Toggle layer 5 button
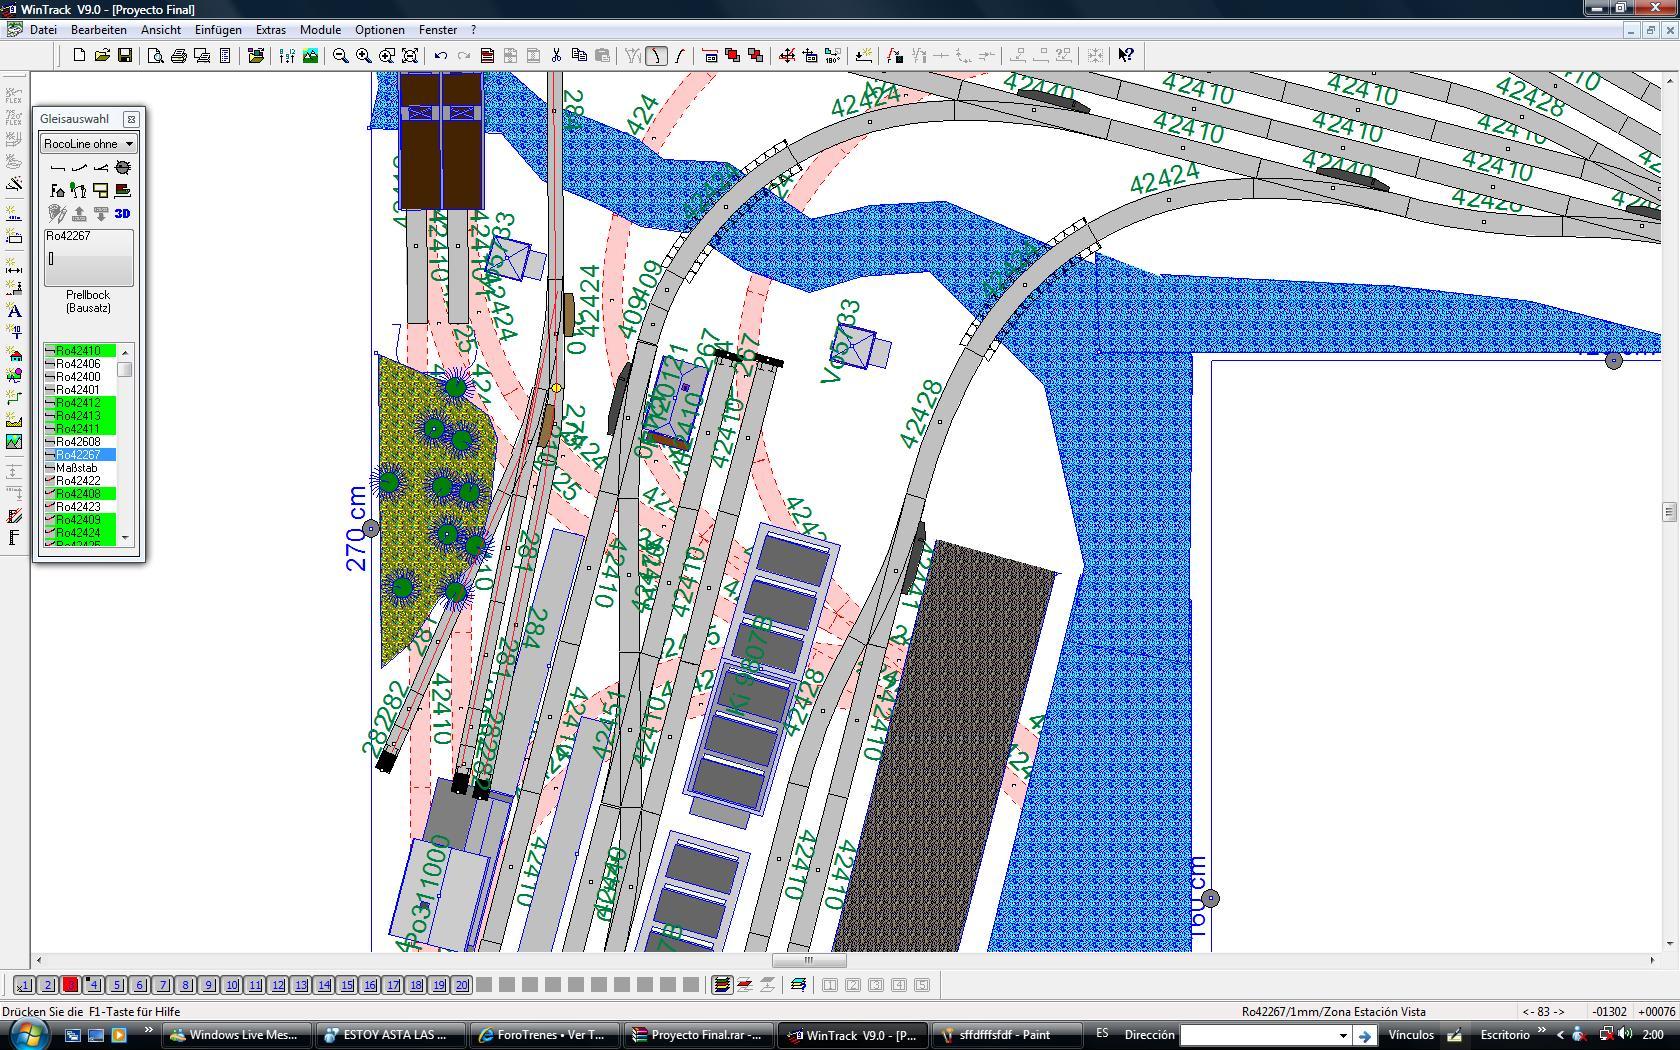Image resolution: width=1680 pixels, height=1050 pixels. 116,985
